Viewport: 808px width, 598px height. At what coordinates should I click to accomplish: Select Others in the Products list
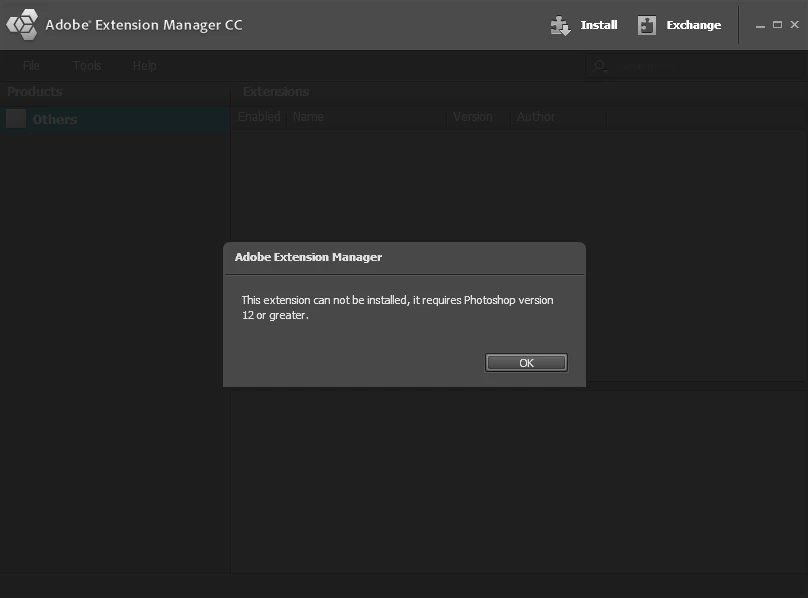click(x=115, y=119)
